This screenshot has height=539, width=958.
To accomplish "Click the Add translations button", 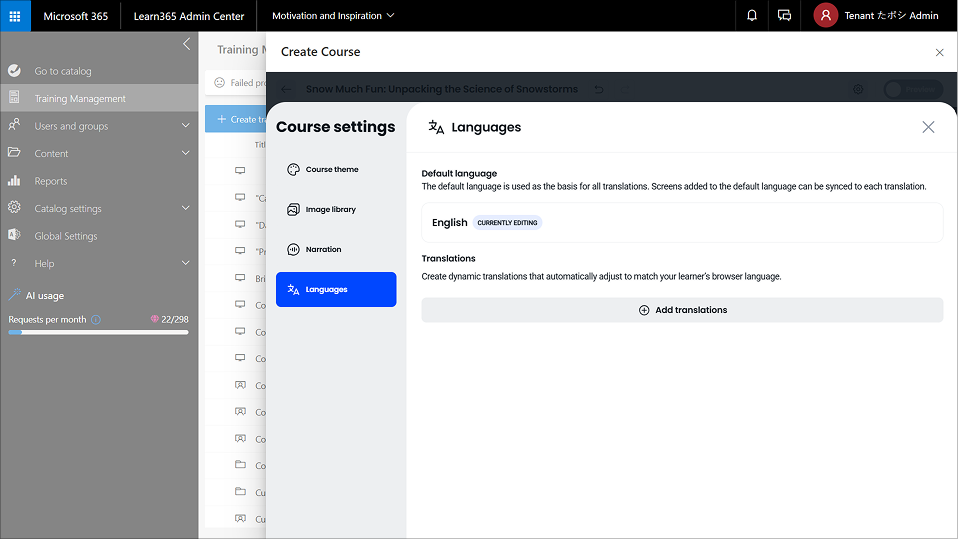I will click(x=682, y=310).
